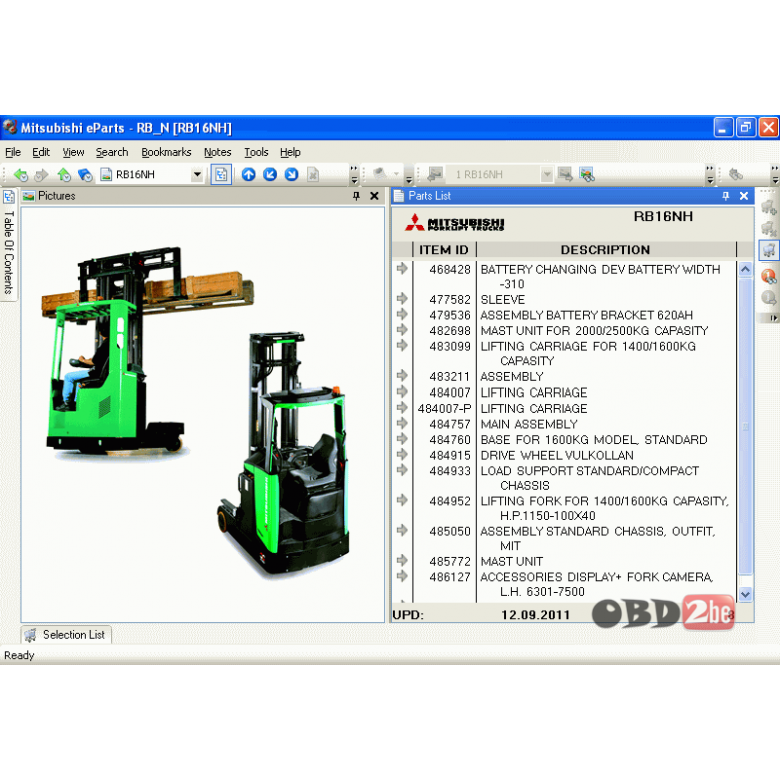Click the ITEM ID column header
This screenshot has height=780, width=780.
444,250
